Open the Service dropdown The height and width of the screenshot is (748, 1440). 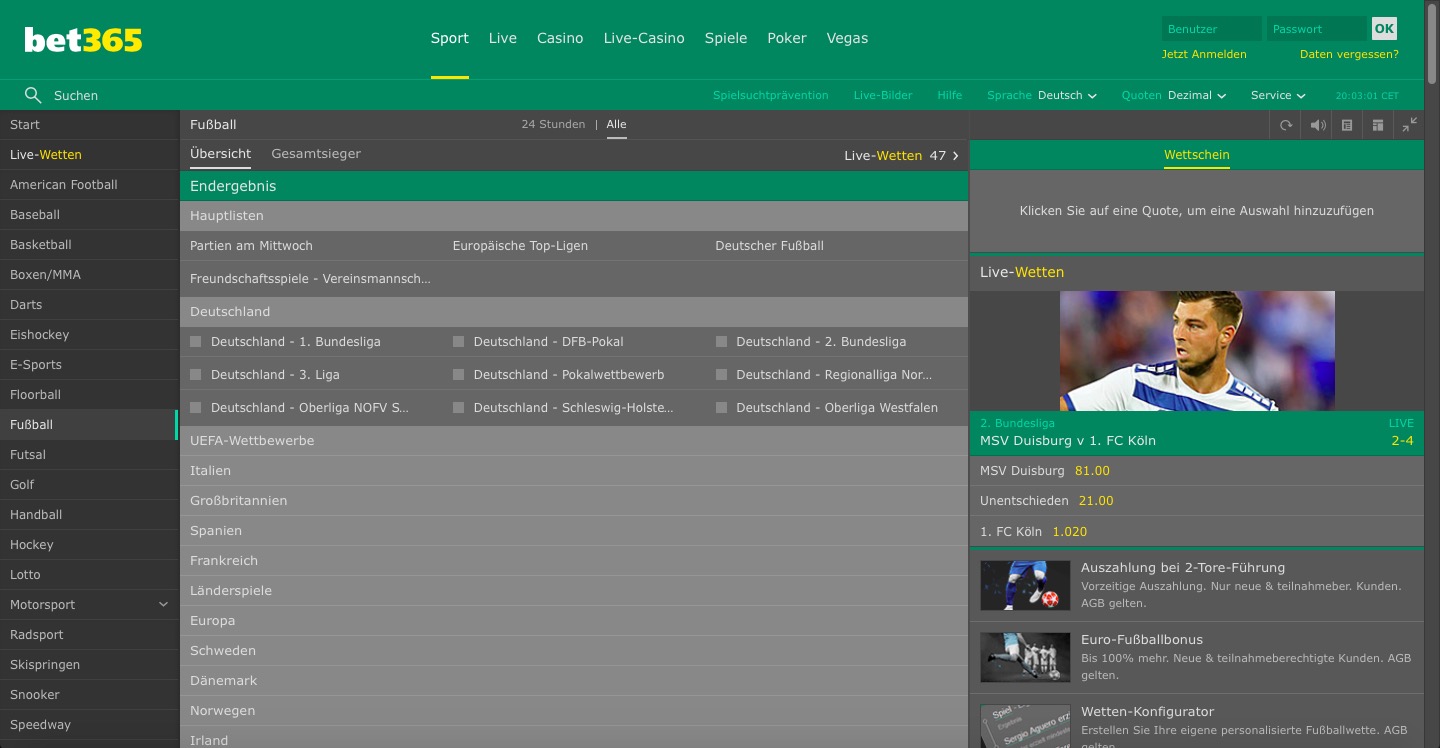(1278, 95)
